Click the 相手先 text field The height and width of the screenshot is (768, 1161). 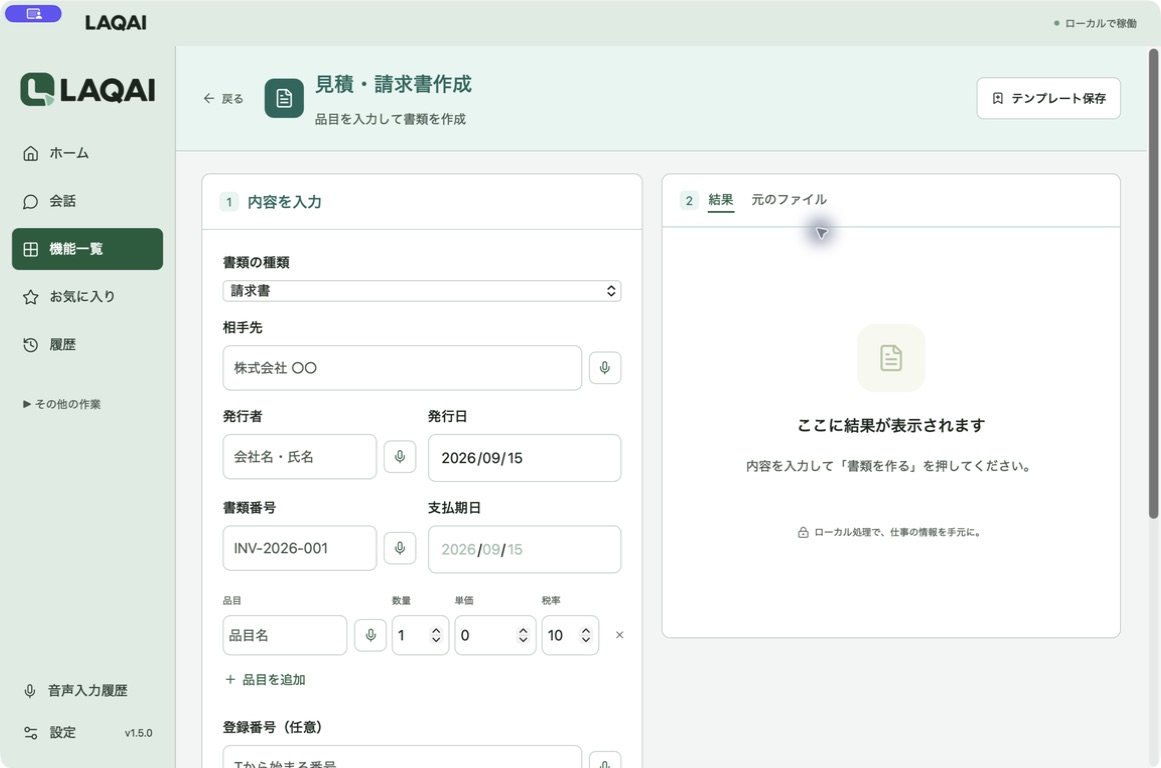click(x=402, y=368)
